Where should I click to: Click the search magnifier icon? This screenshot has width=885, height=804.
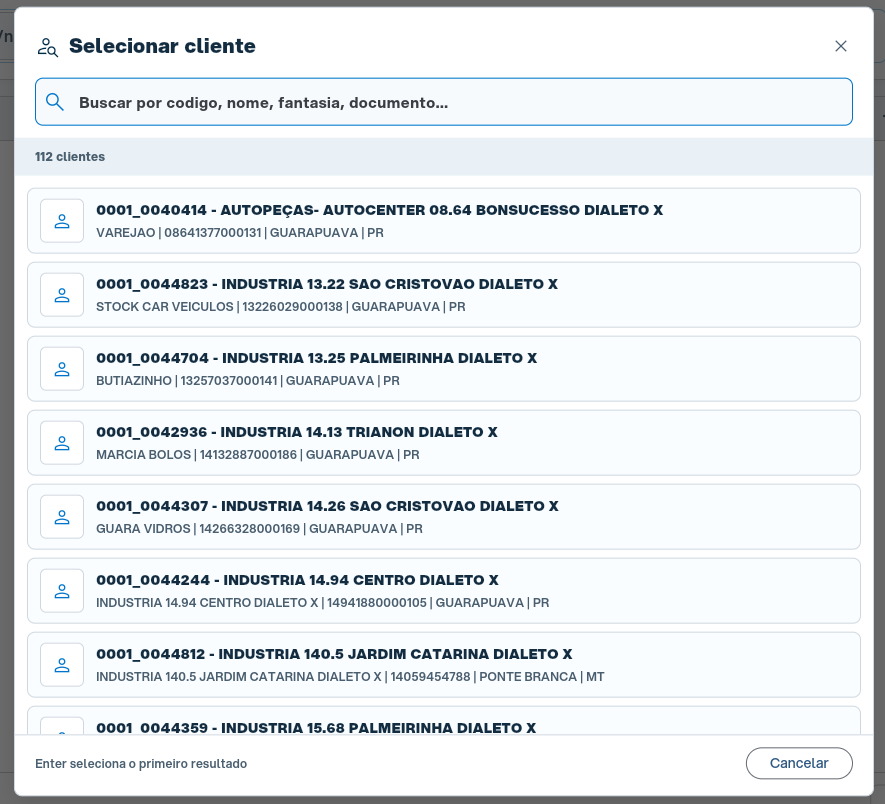(x=55, y=102)
